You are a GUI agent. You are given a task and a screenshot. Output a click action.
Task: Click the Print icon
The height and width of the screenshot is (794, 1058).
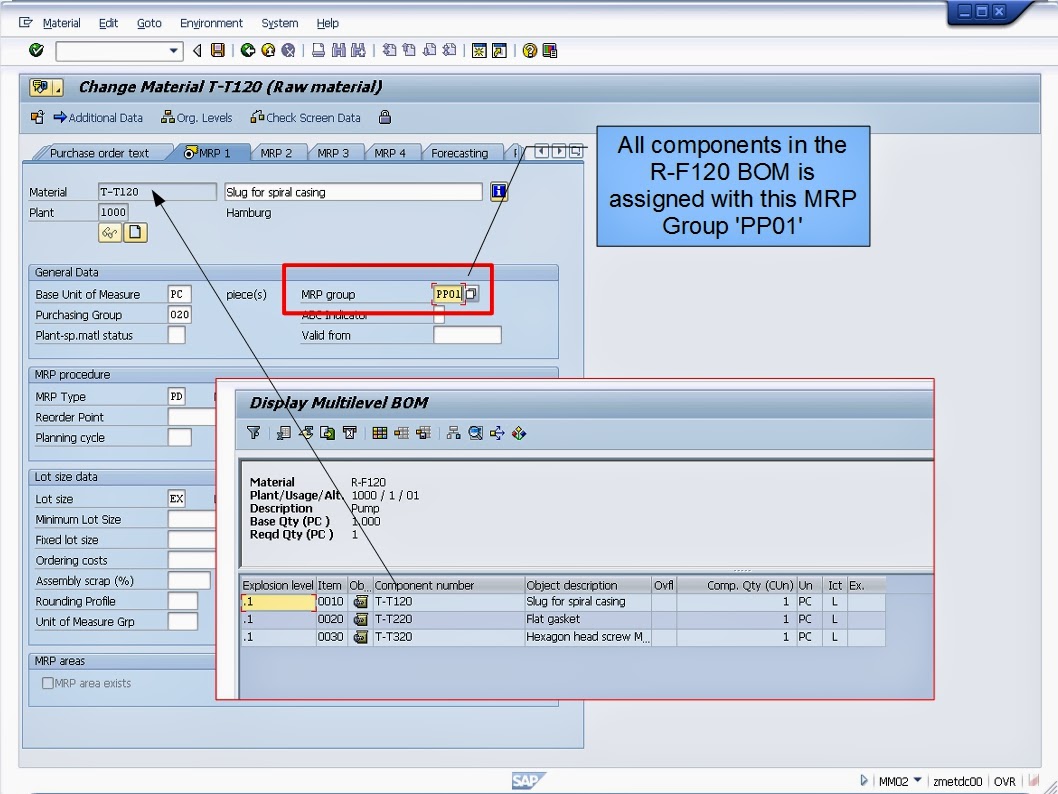[x=318, y=51]
